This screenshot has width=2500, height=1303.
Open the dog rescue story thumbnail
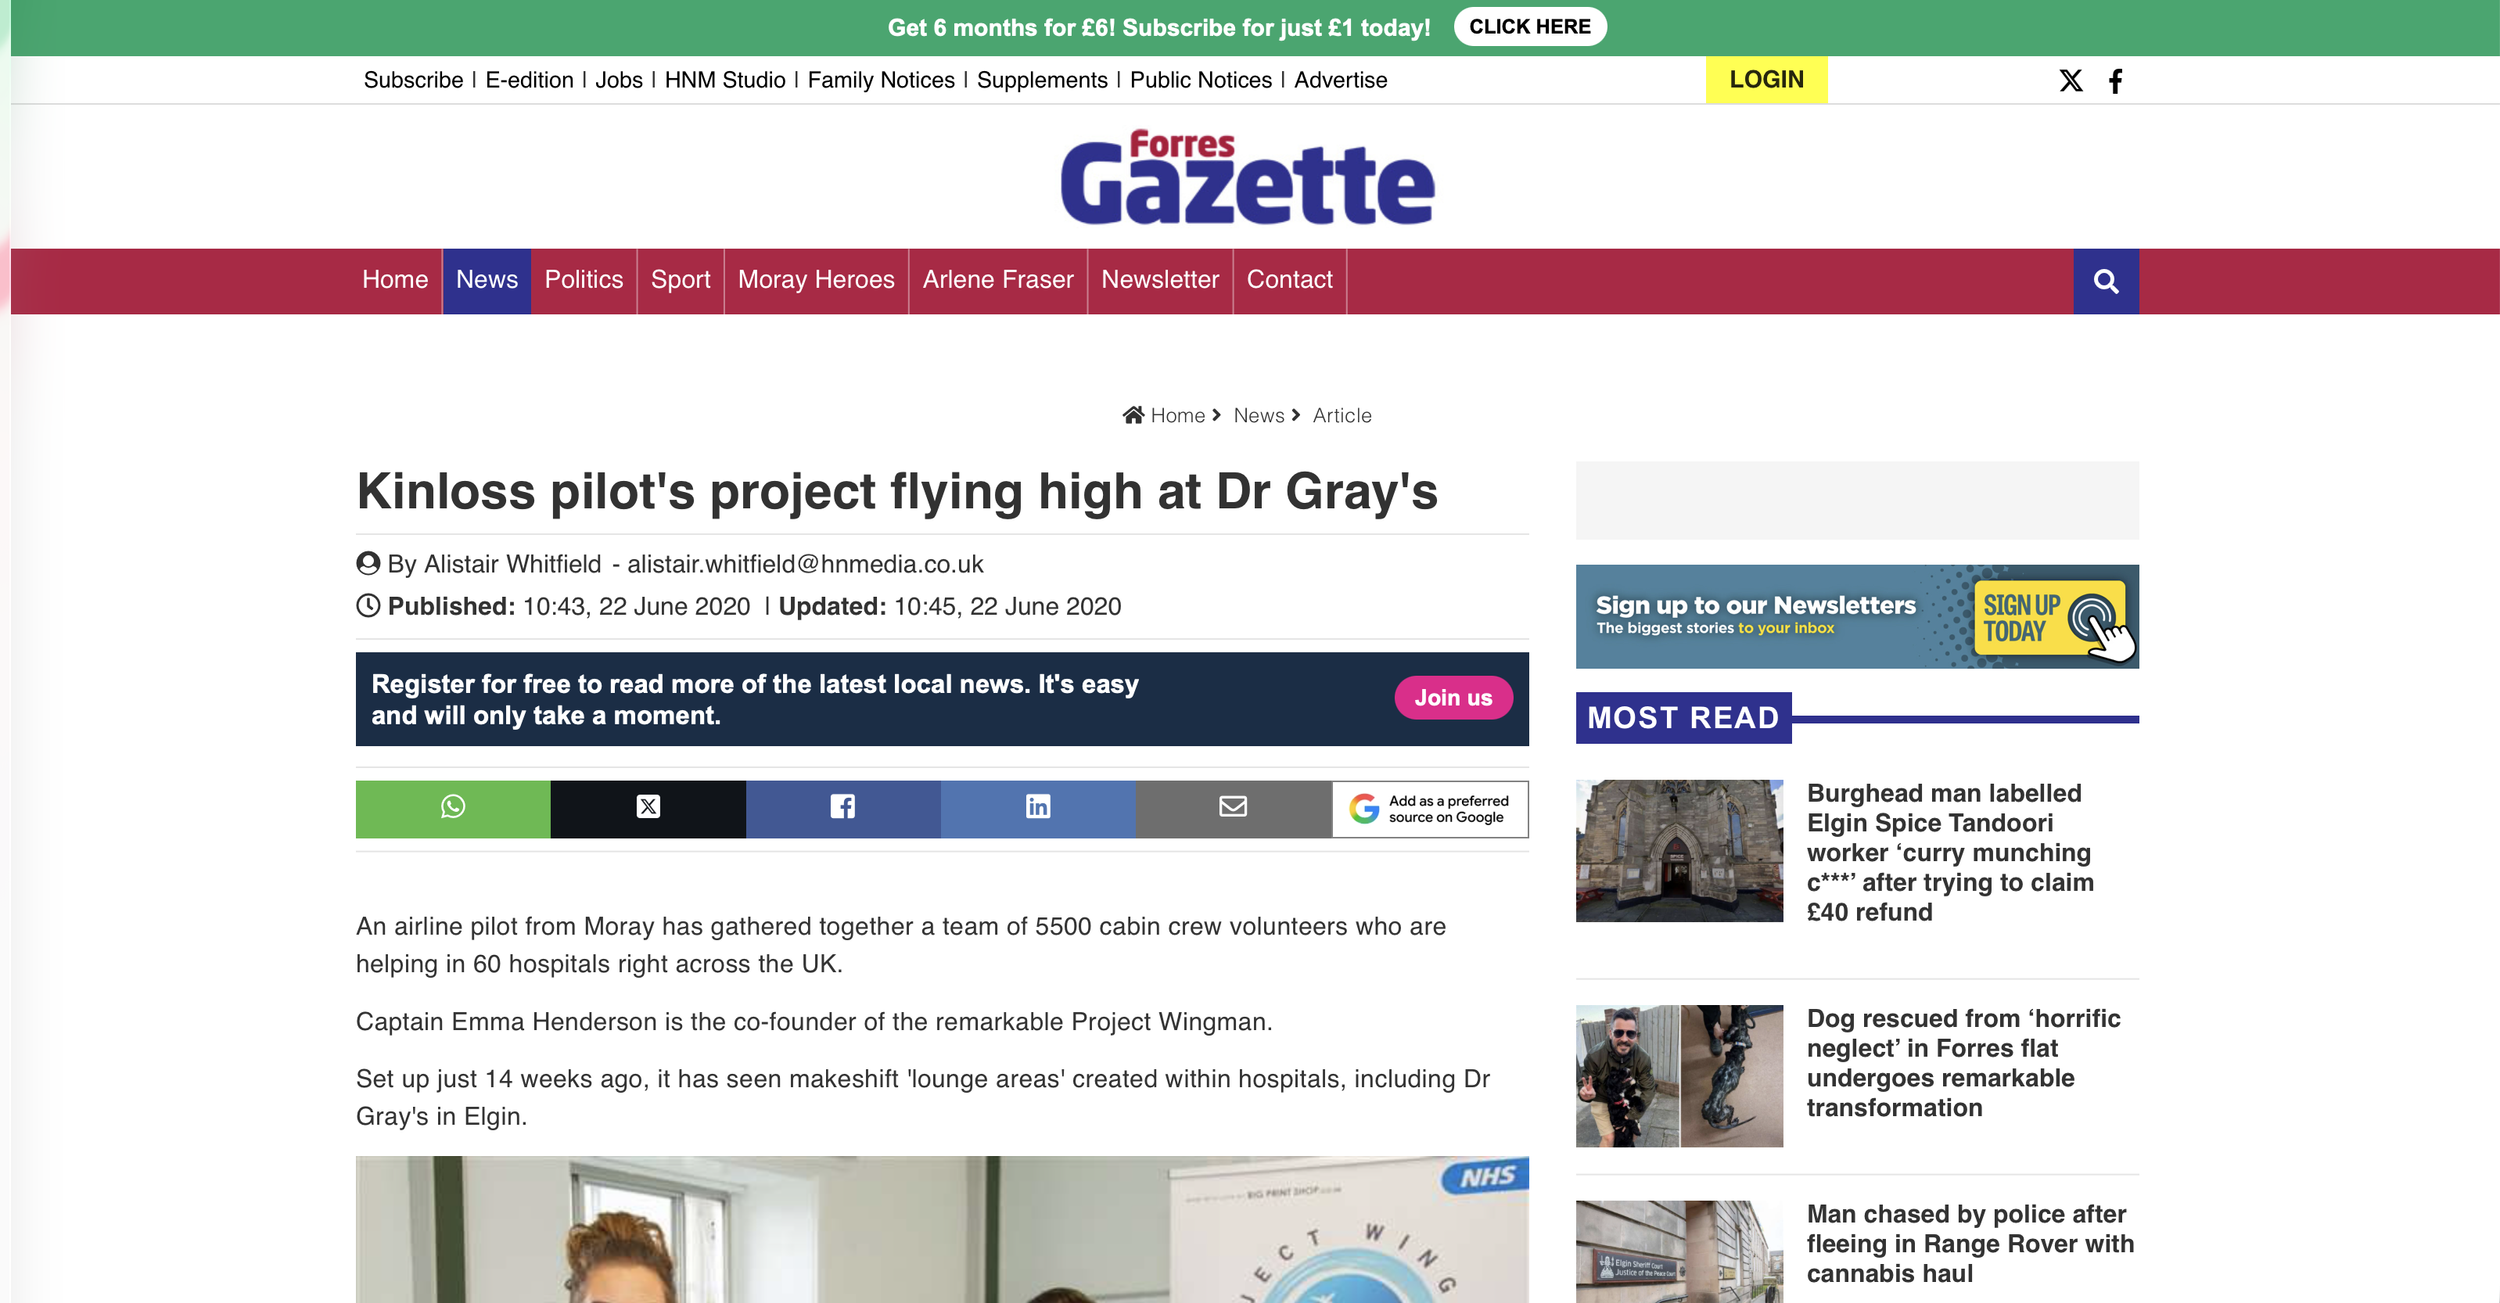(x=1679, y=1076)
